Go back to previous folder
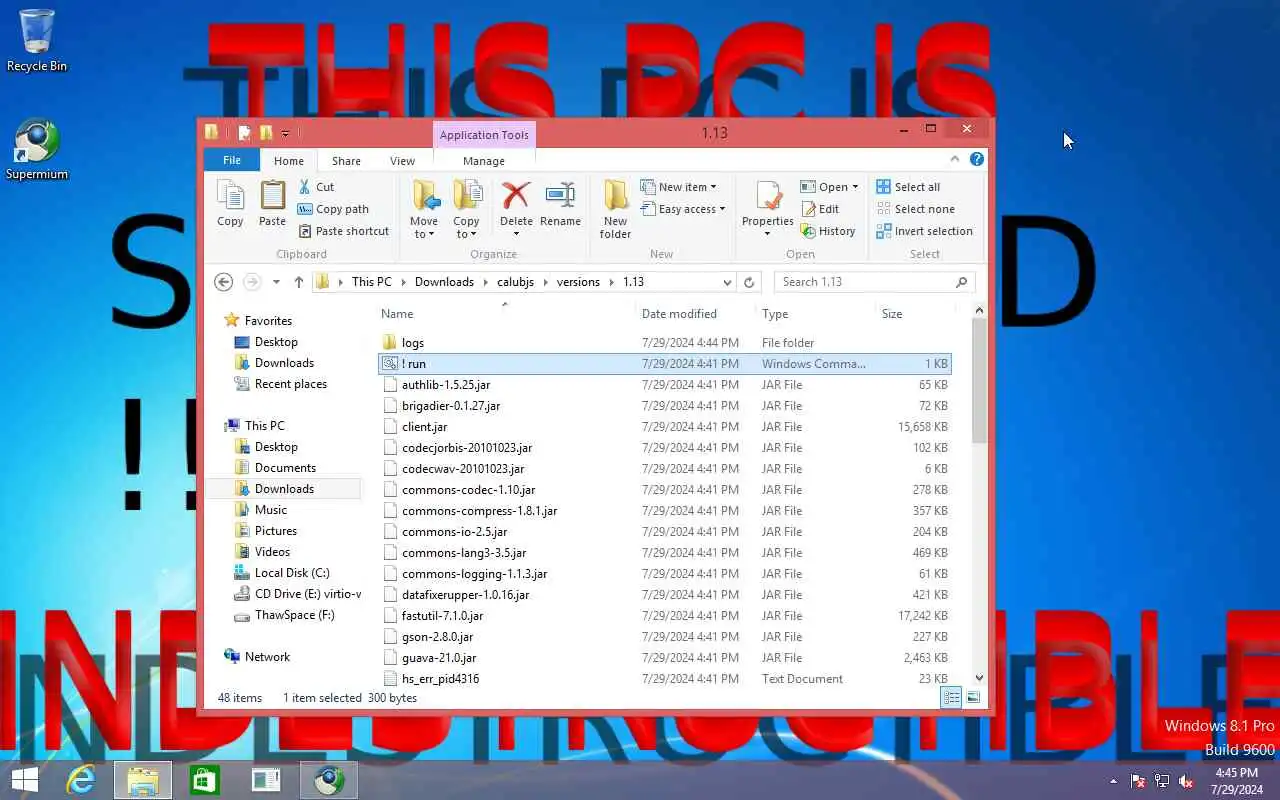 tap(224, 282)
